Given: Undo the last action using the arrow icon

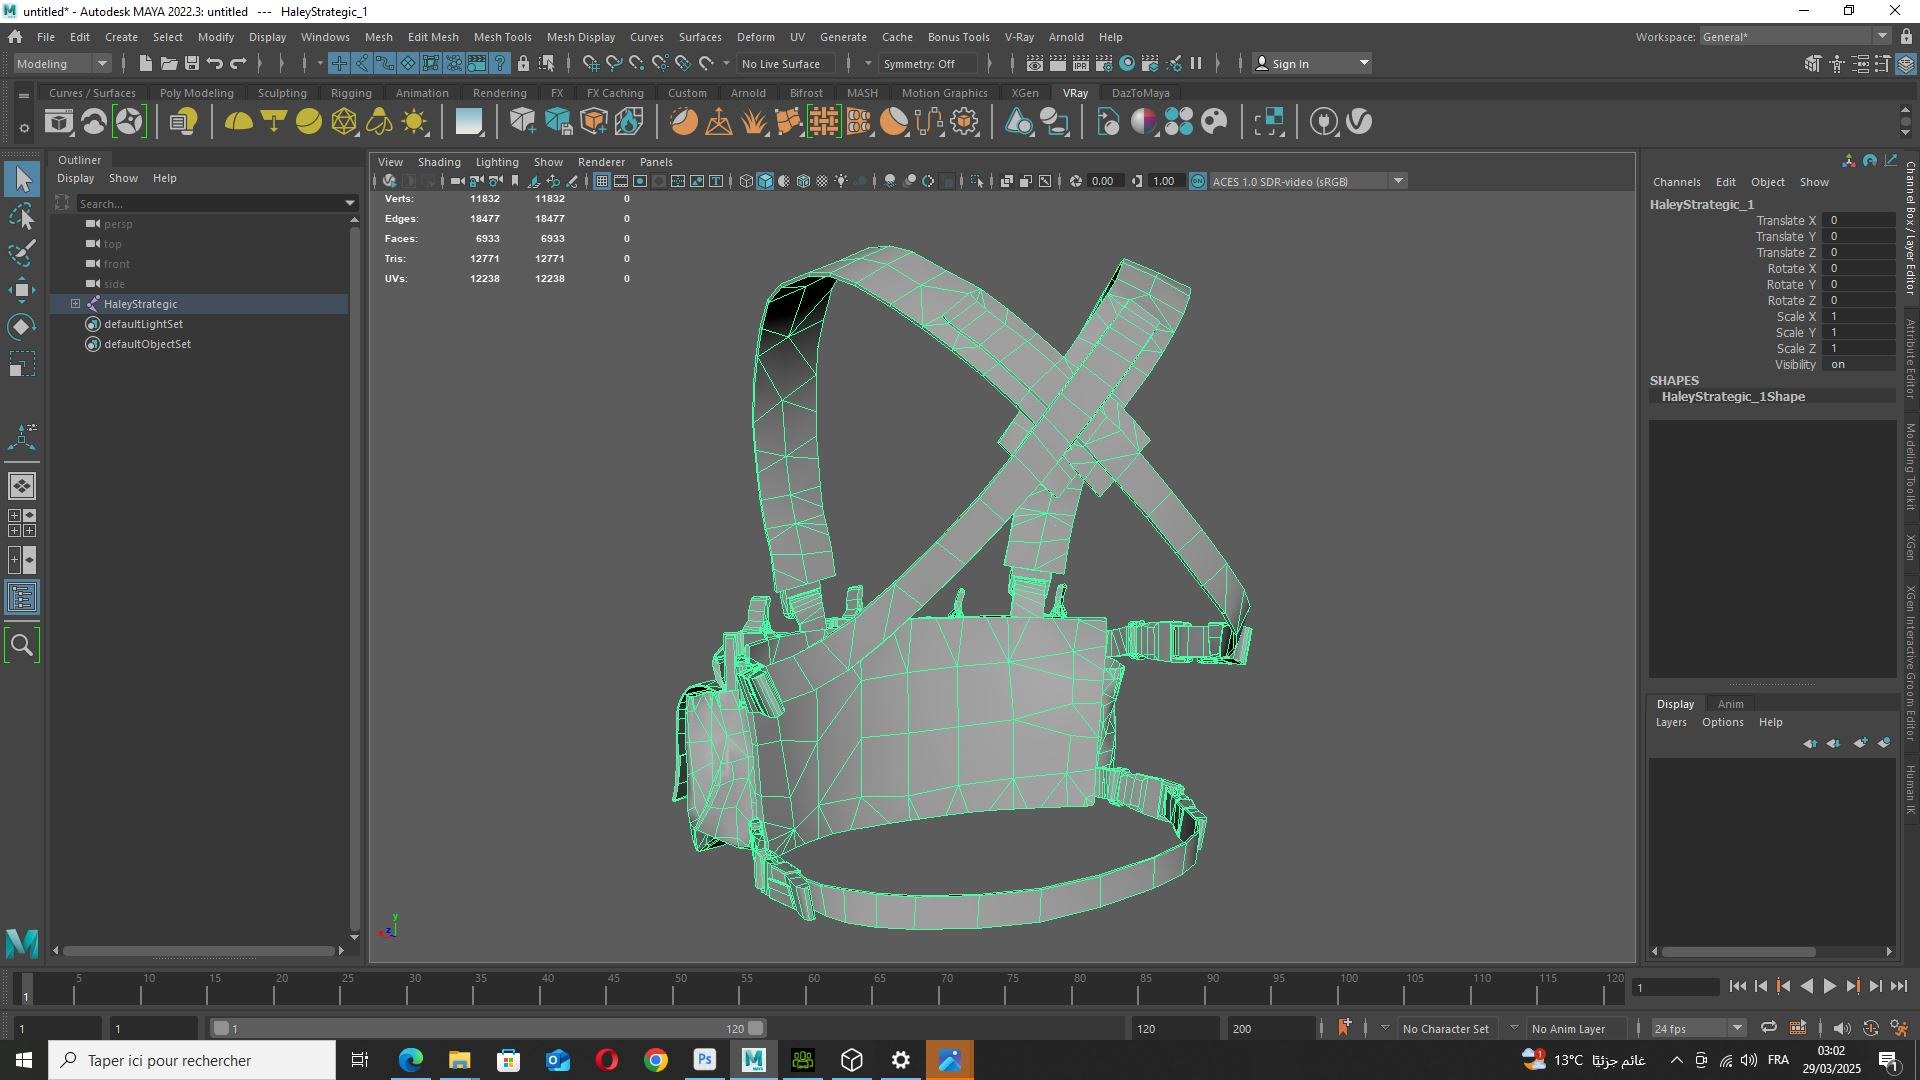Looking at the screenshot, I should point(215,63).
